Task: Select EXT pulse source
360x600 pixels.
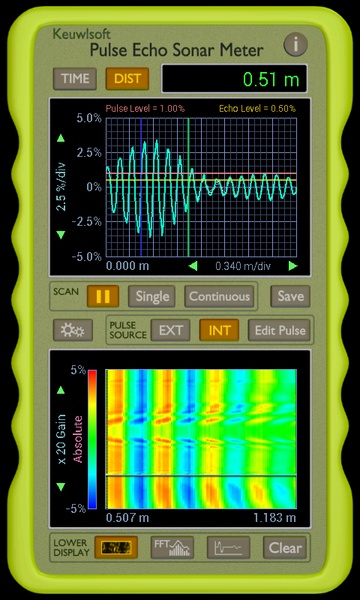Action: [x=170, y=330]
